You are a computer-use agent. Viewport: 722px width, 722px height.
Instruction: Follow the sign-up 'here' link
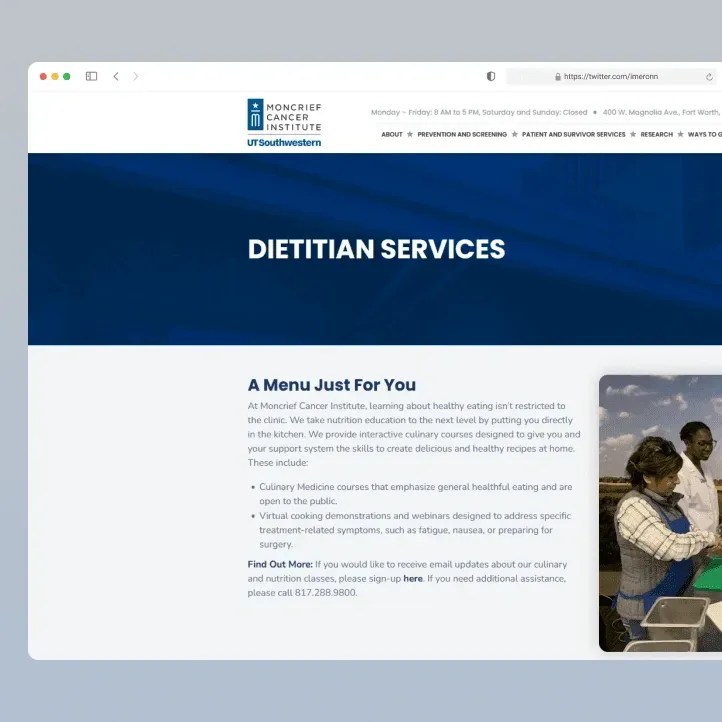point(413,579)
